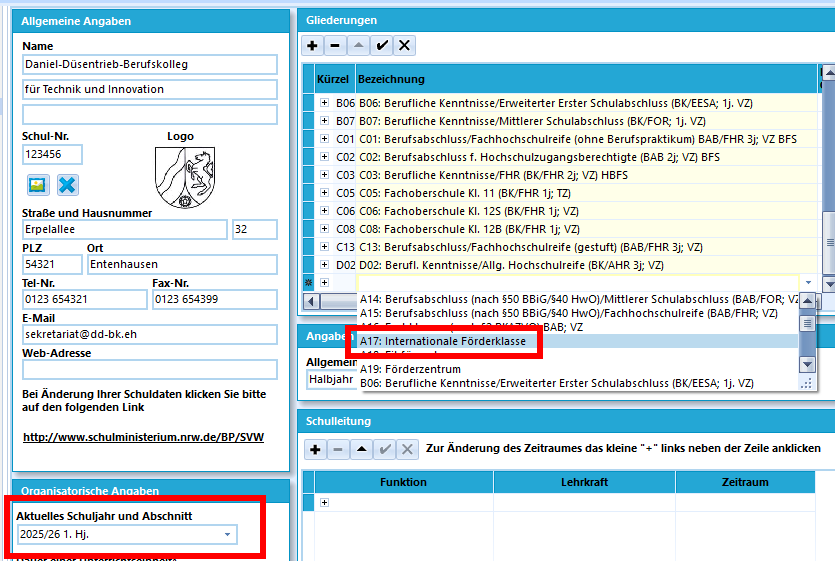Expand the D02 Allg. Hochschulreife row
Image resolution: width=835 pixels, height=561 pixels.
(324, 265)
